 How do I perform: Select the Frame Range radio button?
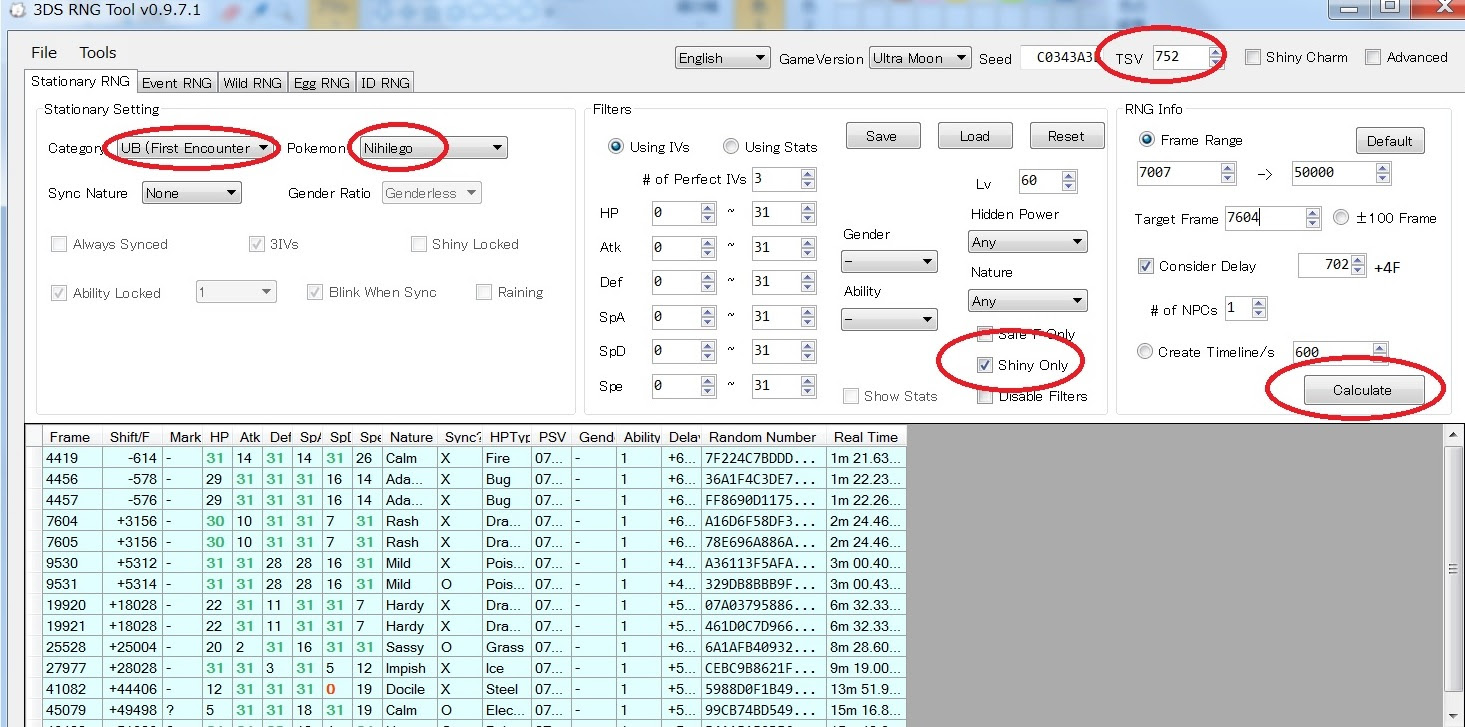click(x=1146, y=140)
